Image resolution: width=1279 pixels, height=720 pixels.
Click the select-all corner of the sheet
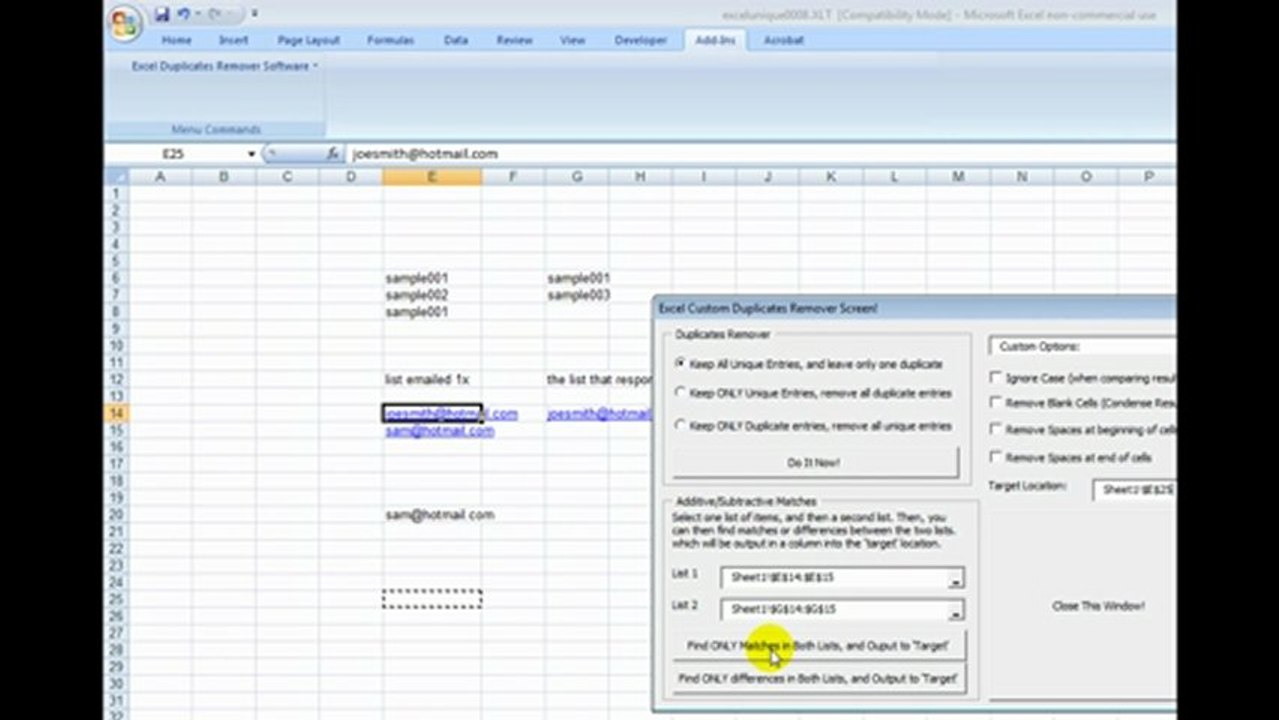click(116, 177)
